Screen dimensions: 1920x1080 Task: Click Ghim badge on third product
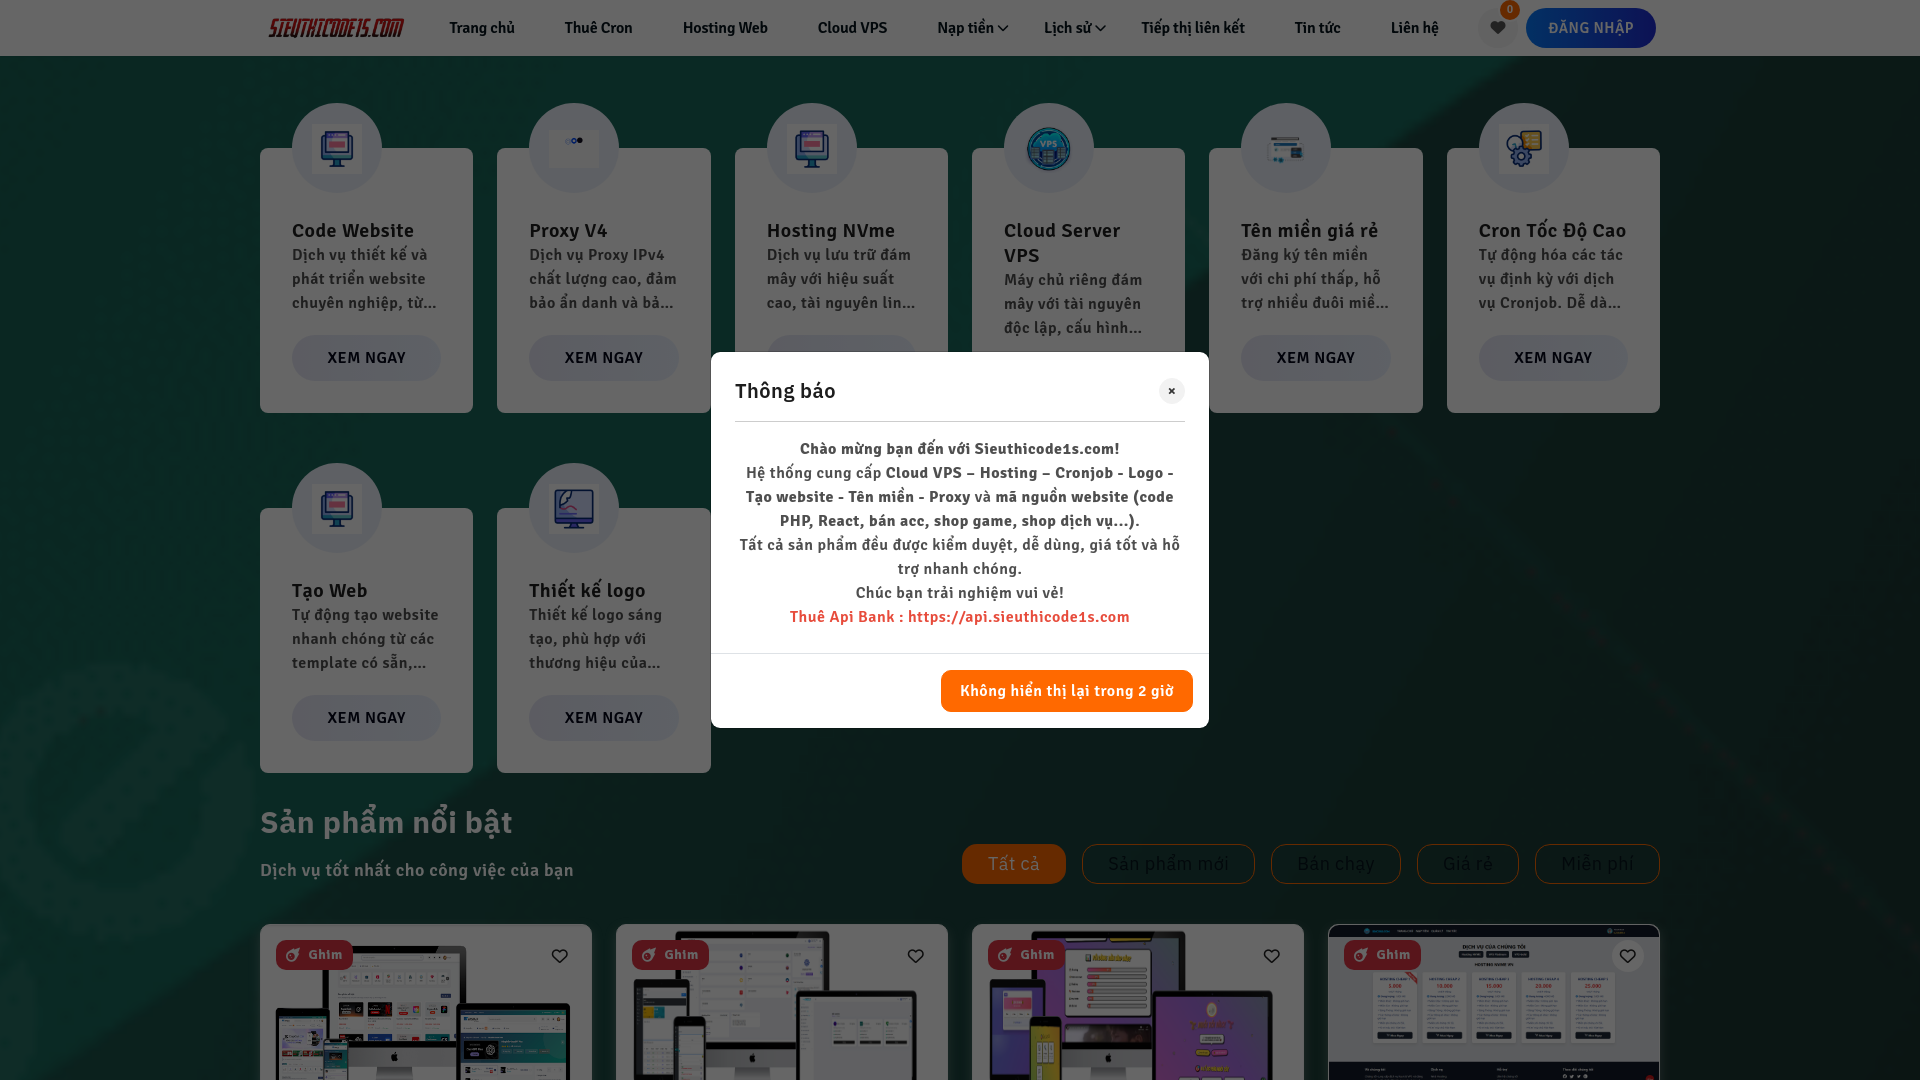[1026, 955]
